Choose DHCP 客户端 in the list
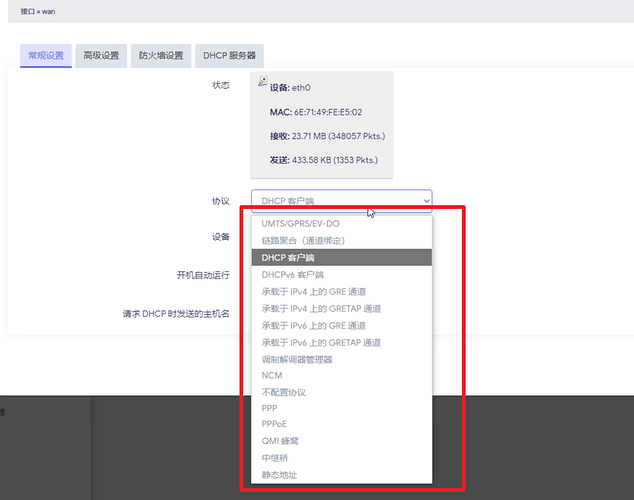The height and width of the screenshot is (500, 634). coord(342,257)
